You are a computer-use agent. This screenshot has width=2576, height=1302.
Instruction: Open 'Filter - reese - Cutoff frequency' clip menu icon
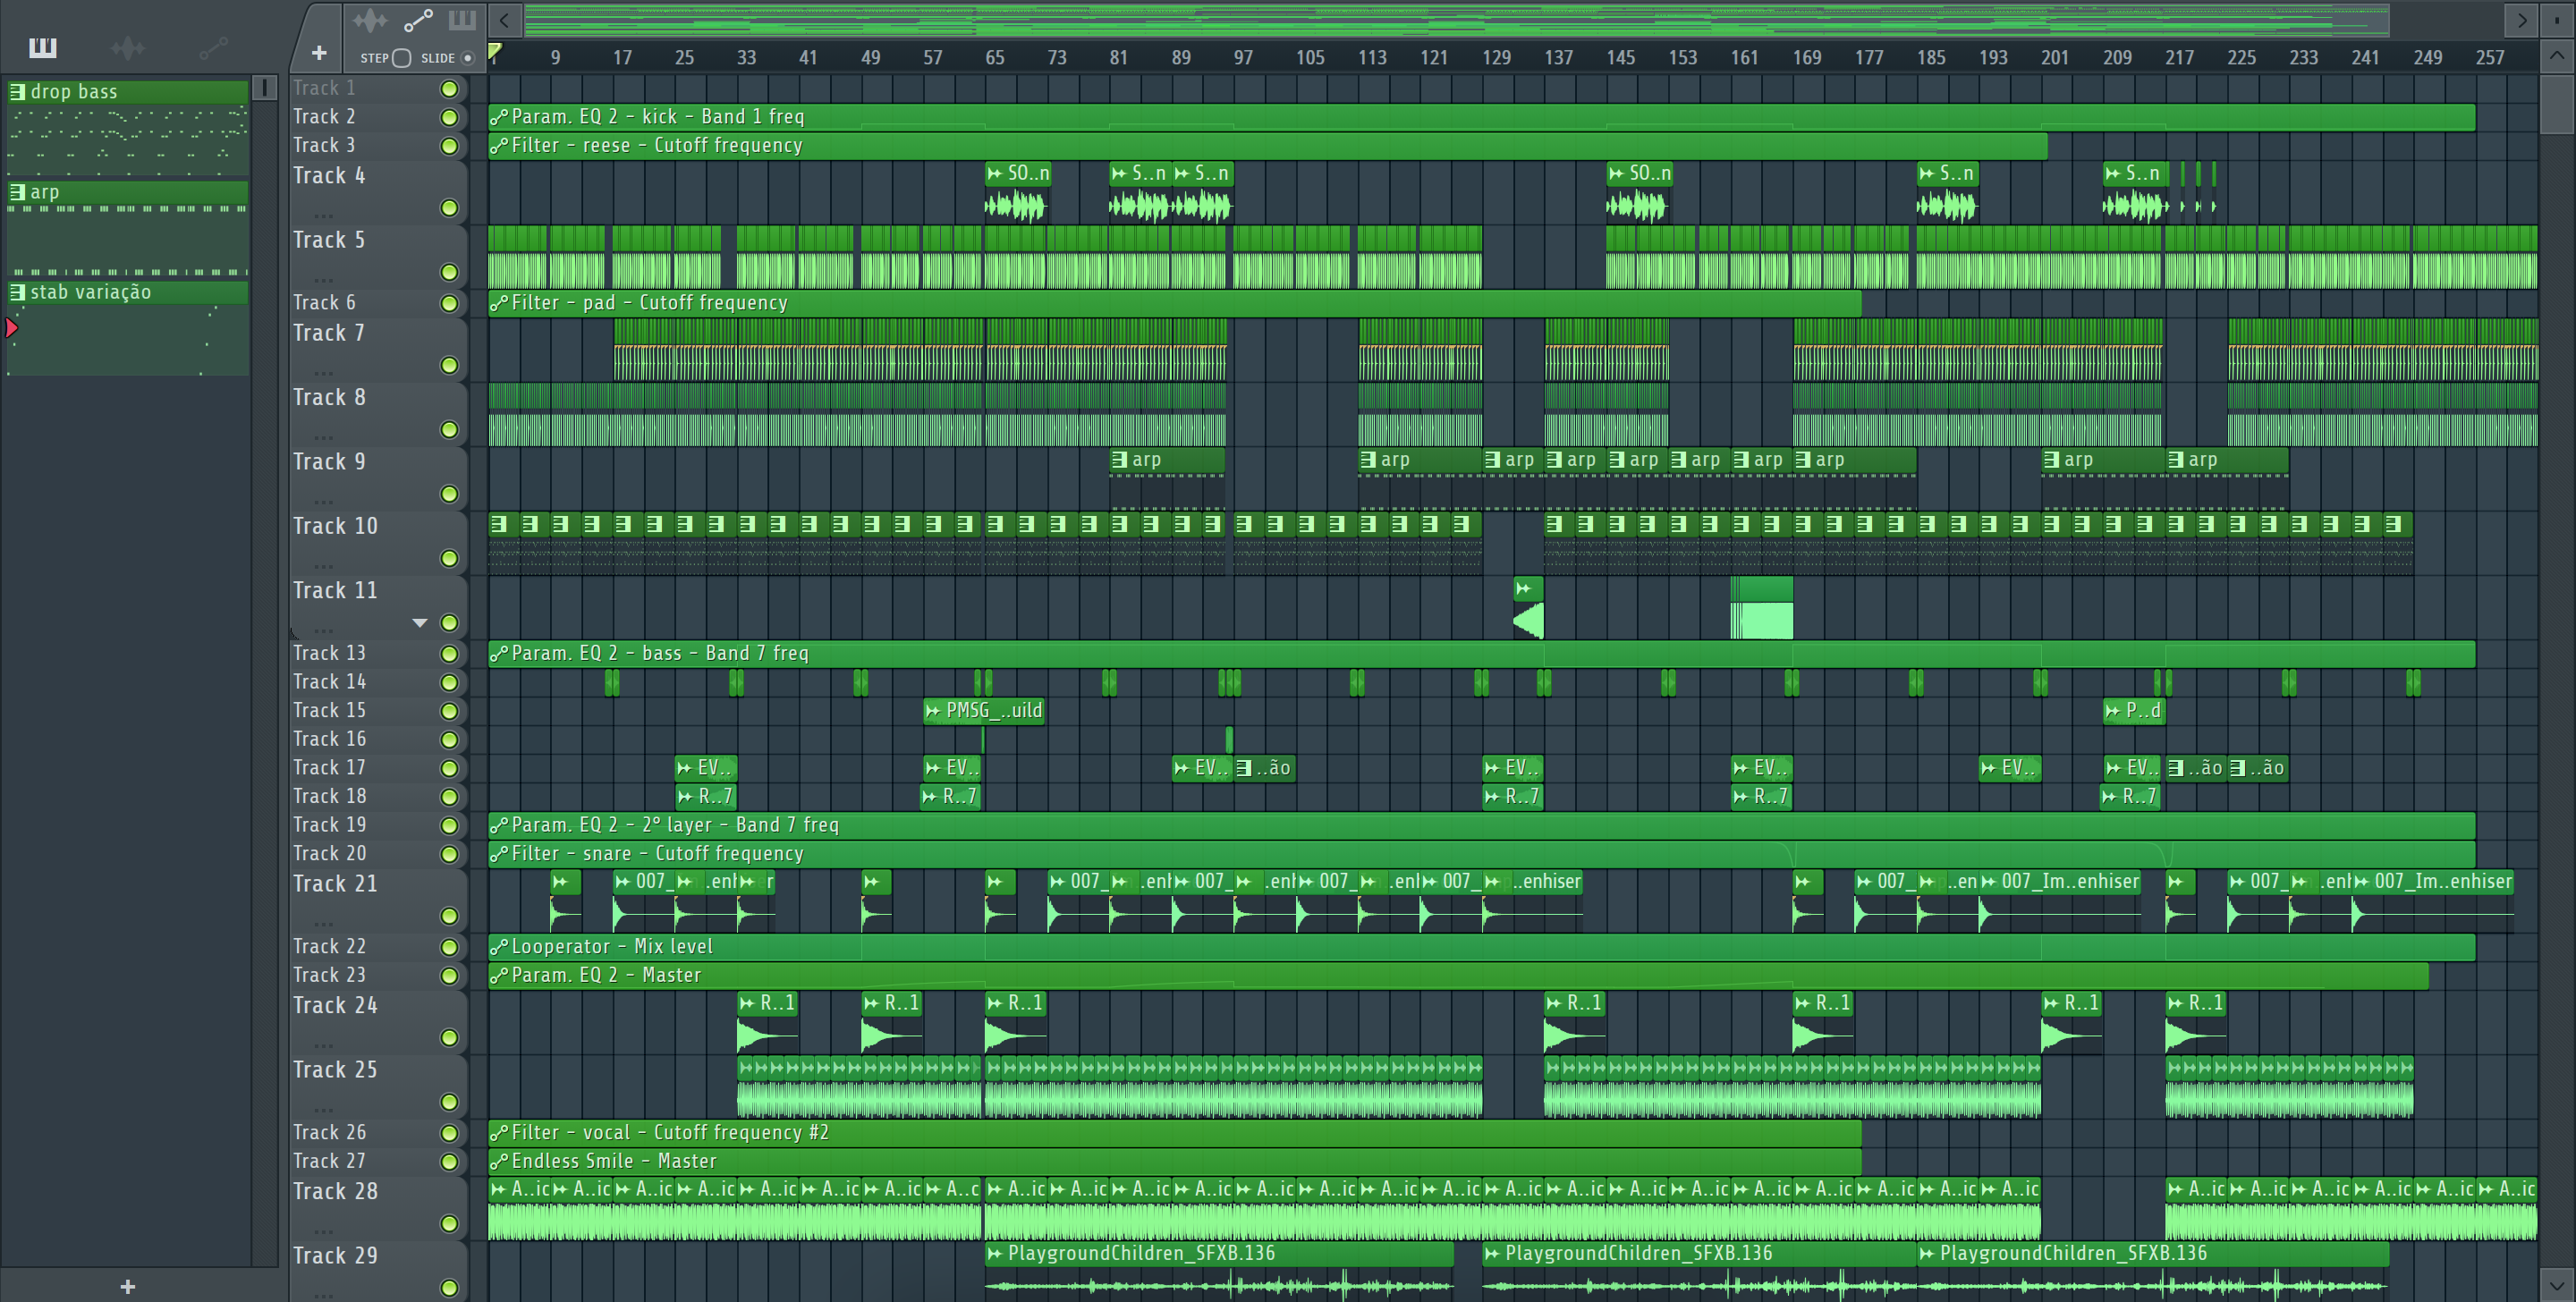click(x=499, y=146)
